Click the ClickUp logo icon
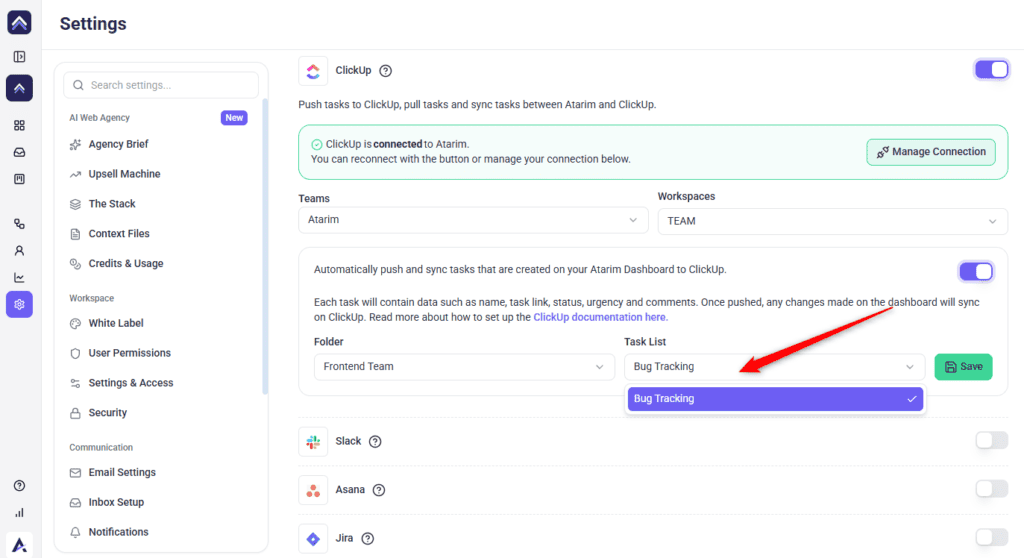This screenshot has height=558, width=1024. (x=313, y=71)
